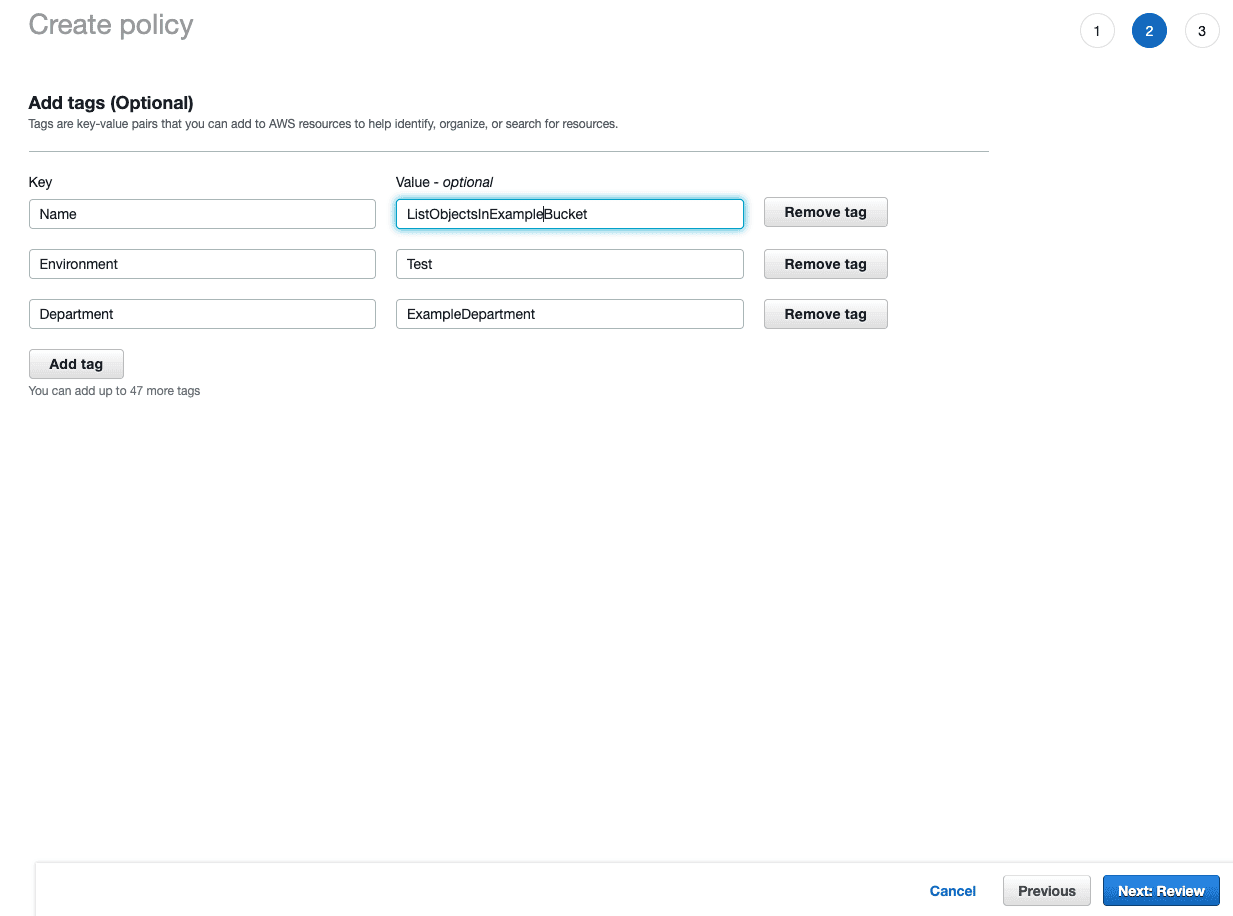
Task: Jump to step 3 of policy creation
Action: tap(1202, 30)
